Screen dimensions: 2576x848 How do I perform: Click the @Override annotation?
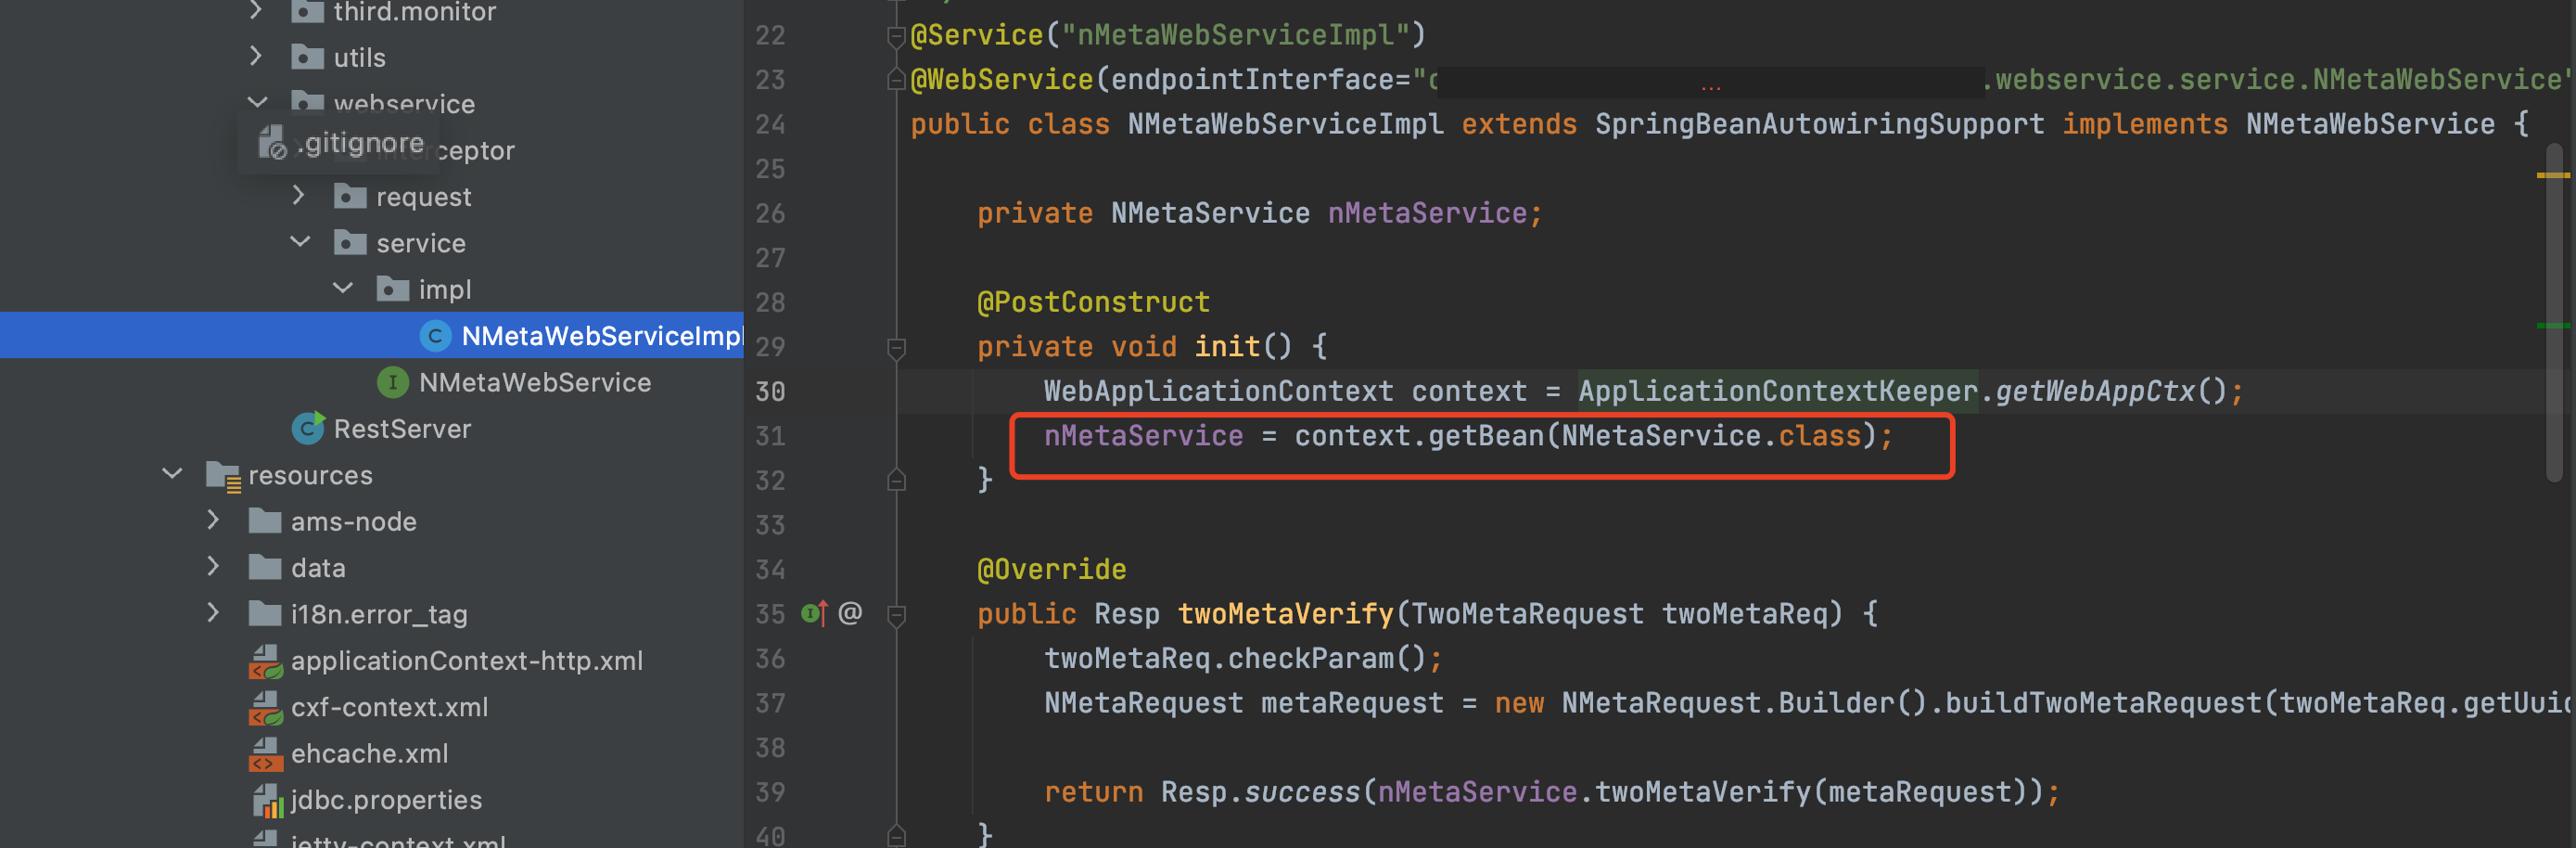[1051, 569]
